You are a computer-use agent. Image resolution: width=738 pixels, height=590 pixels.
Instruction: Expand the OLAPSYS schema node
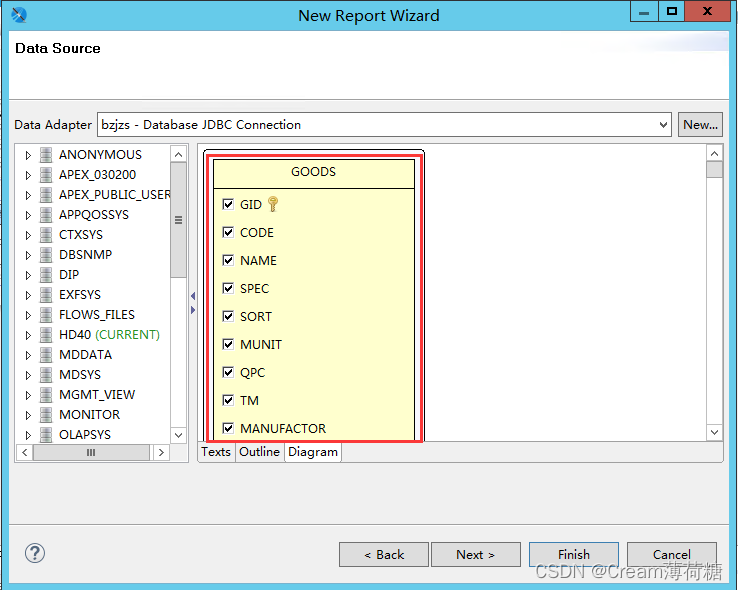[28, 435]
